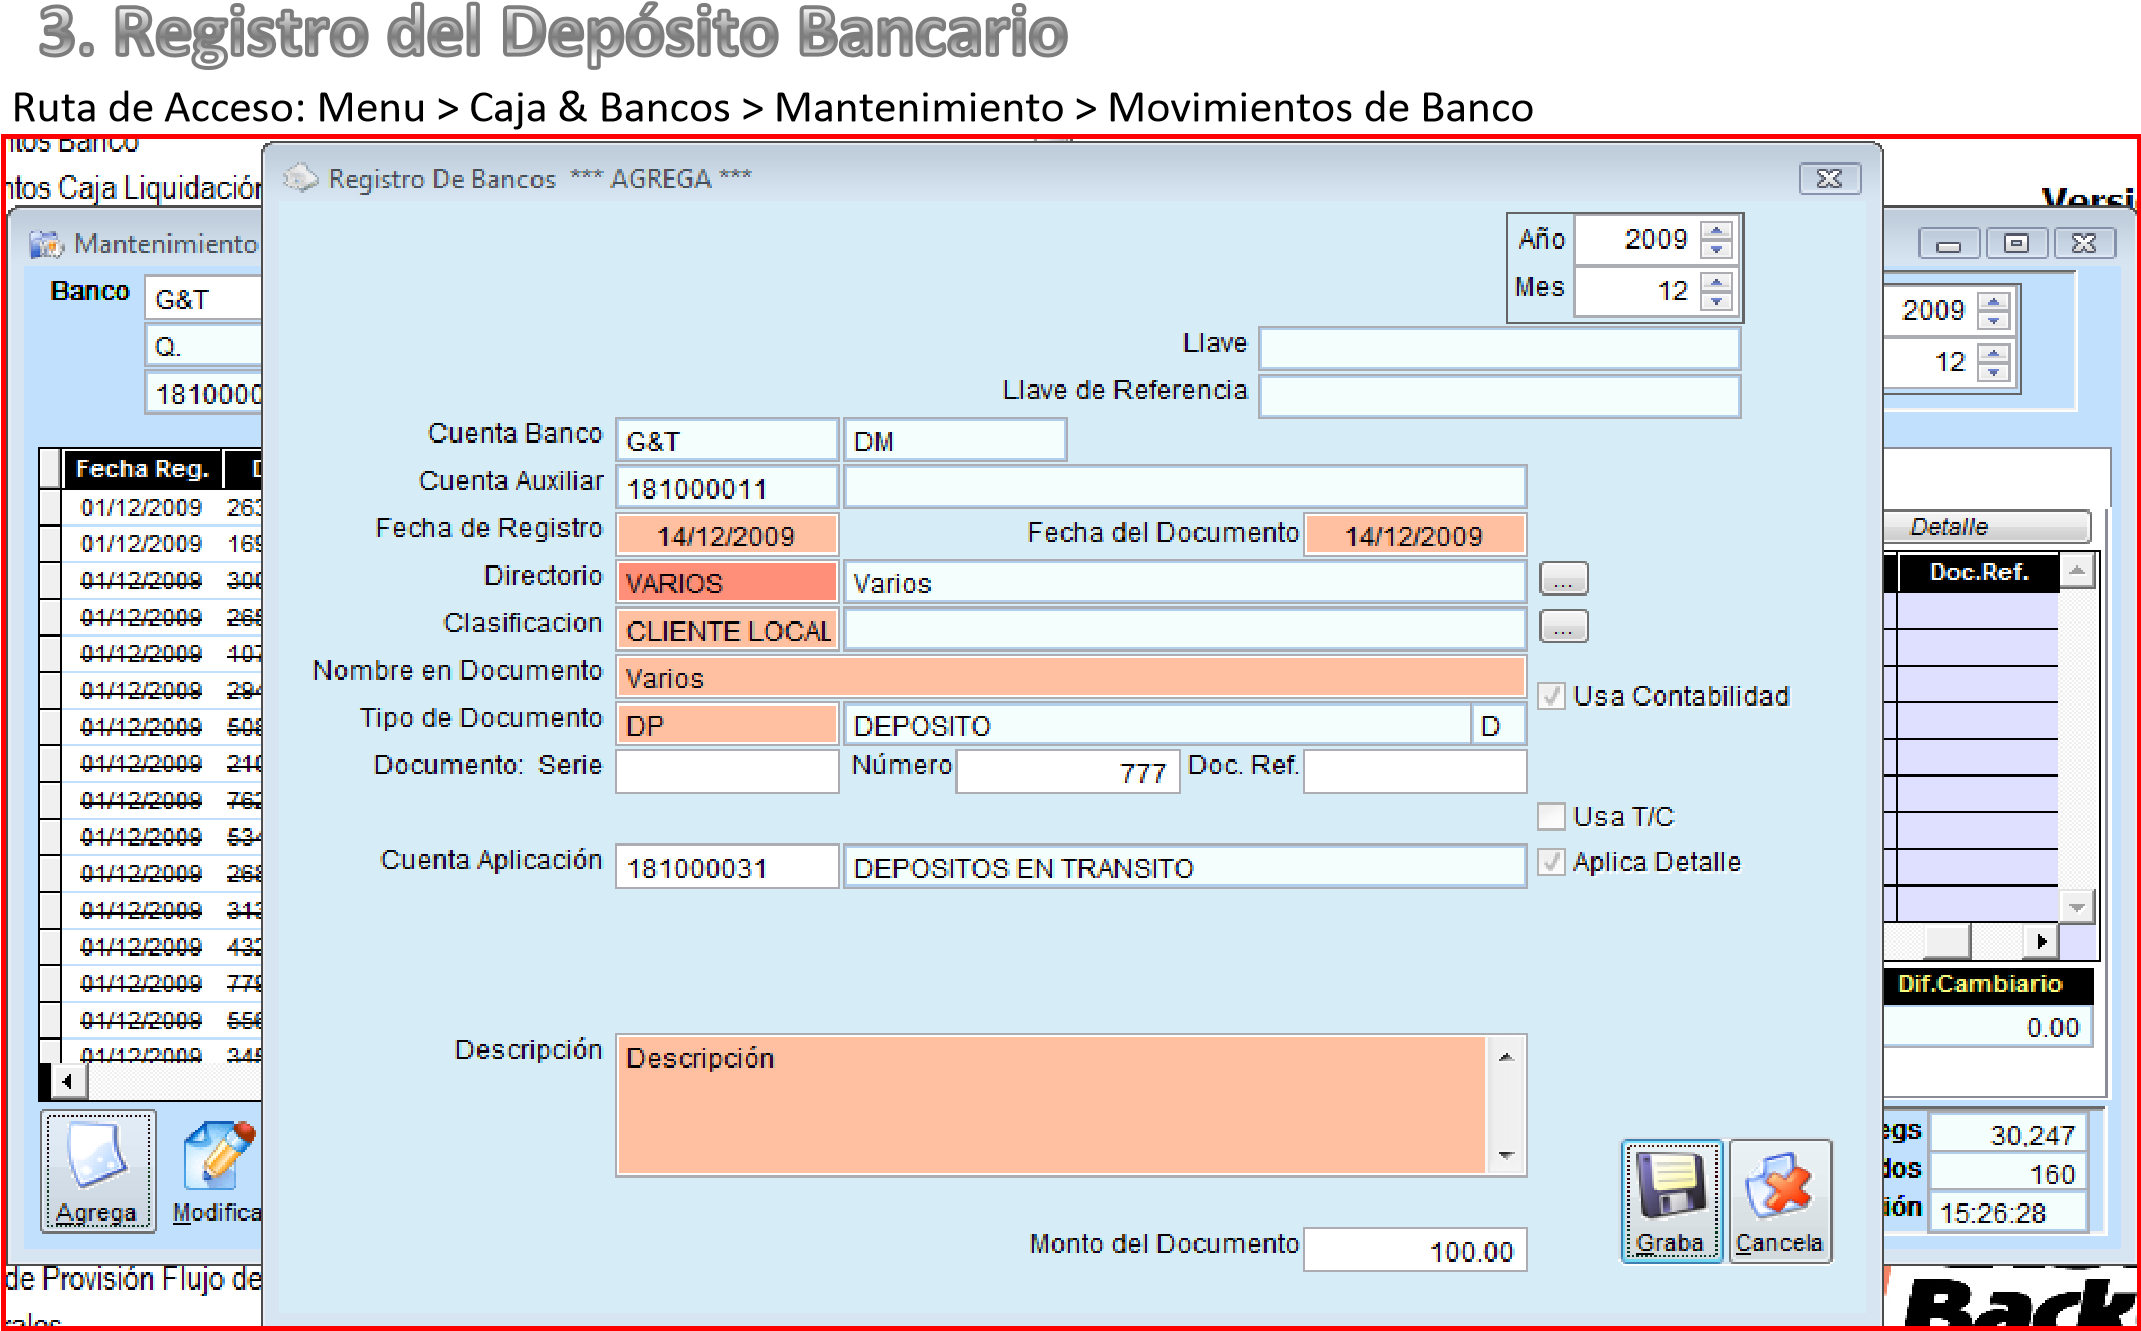Toggle the Aplica Detalle checkbox

pyautogui.click(x=1551, y=862)
